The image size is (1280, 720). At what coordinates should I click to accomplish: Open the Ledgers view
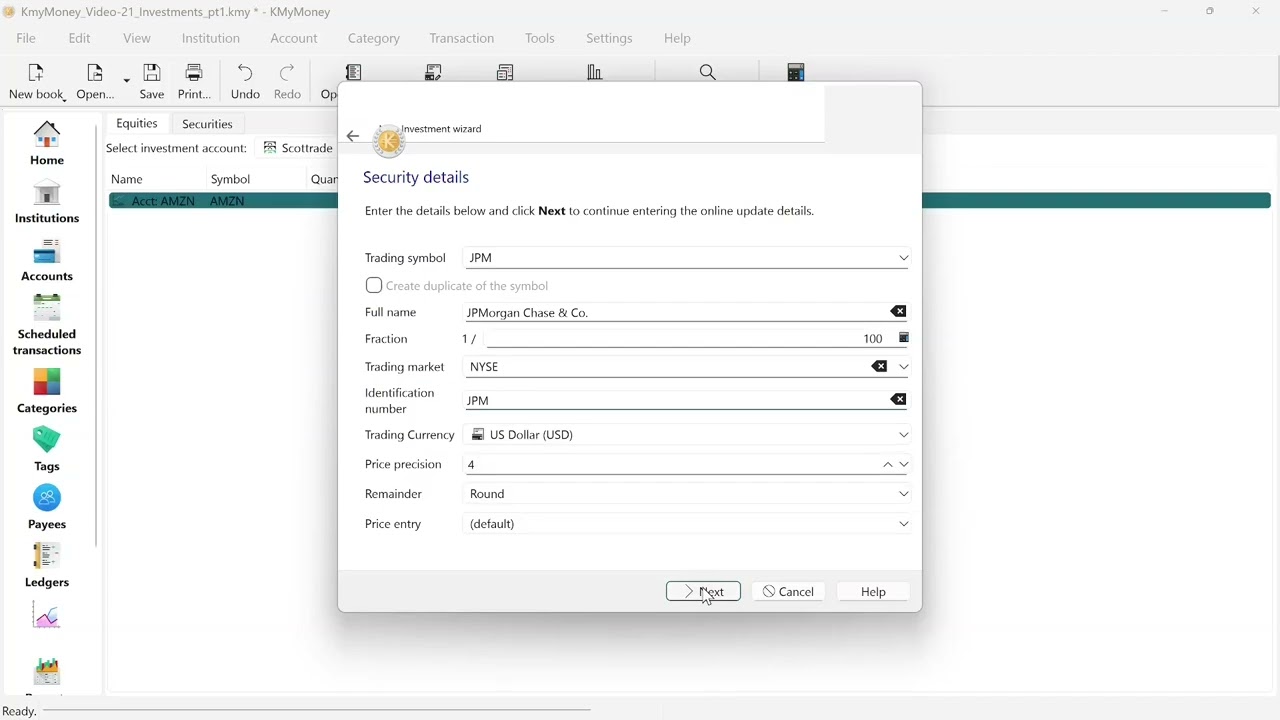(47, 566)
